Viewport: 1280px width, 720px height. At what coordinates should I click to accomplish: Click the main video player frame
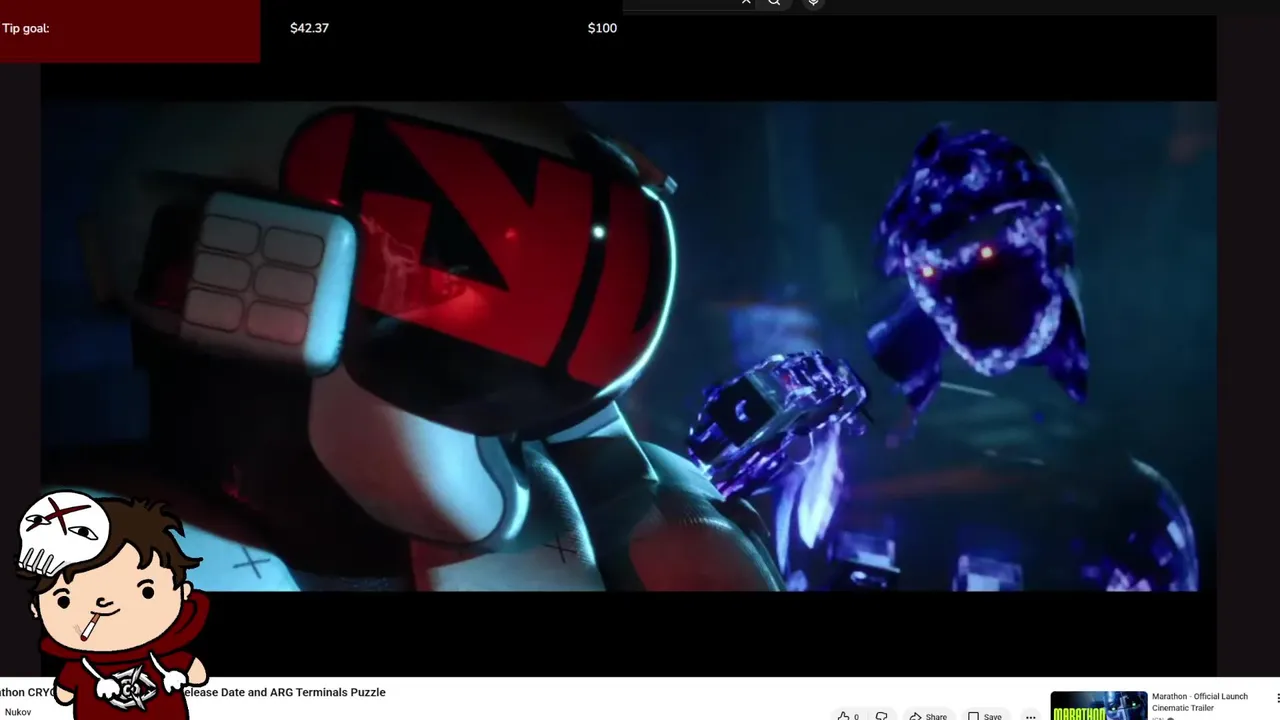(628, 345)
